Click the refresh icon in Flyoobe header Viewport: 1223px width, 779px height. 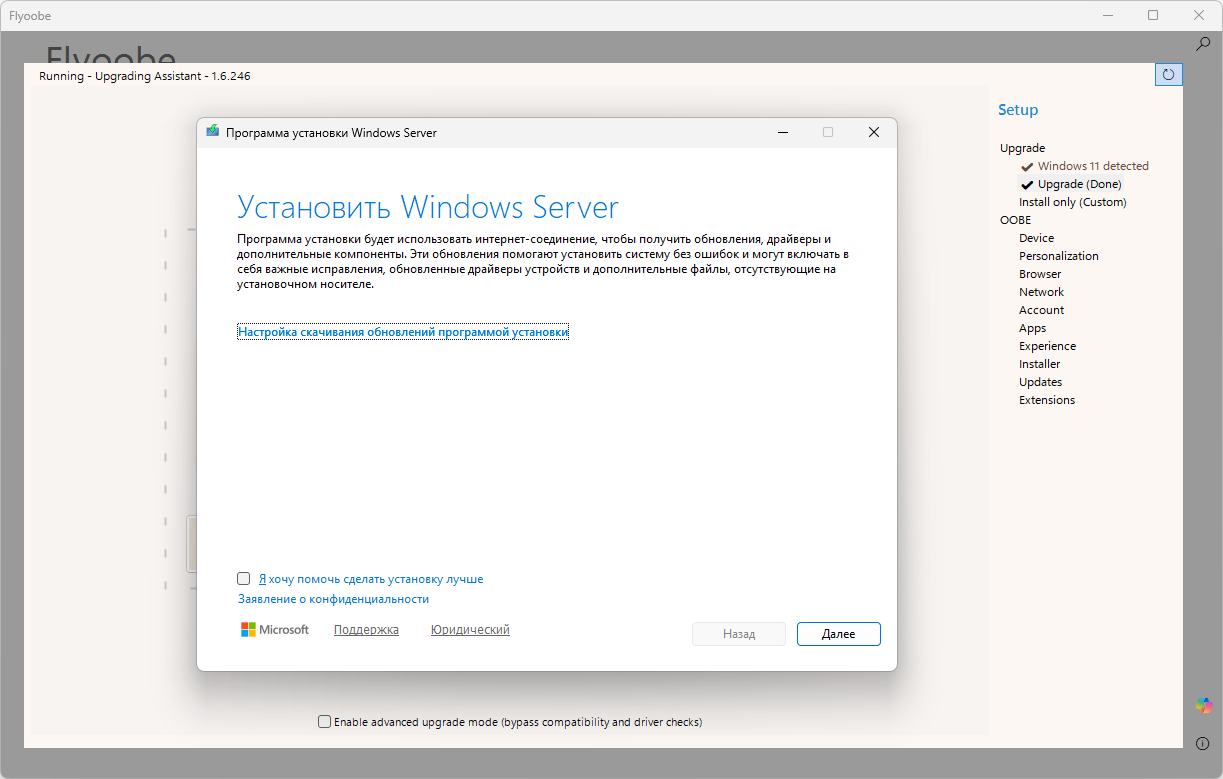click(x=1168, y=74)
